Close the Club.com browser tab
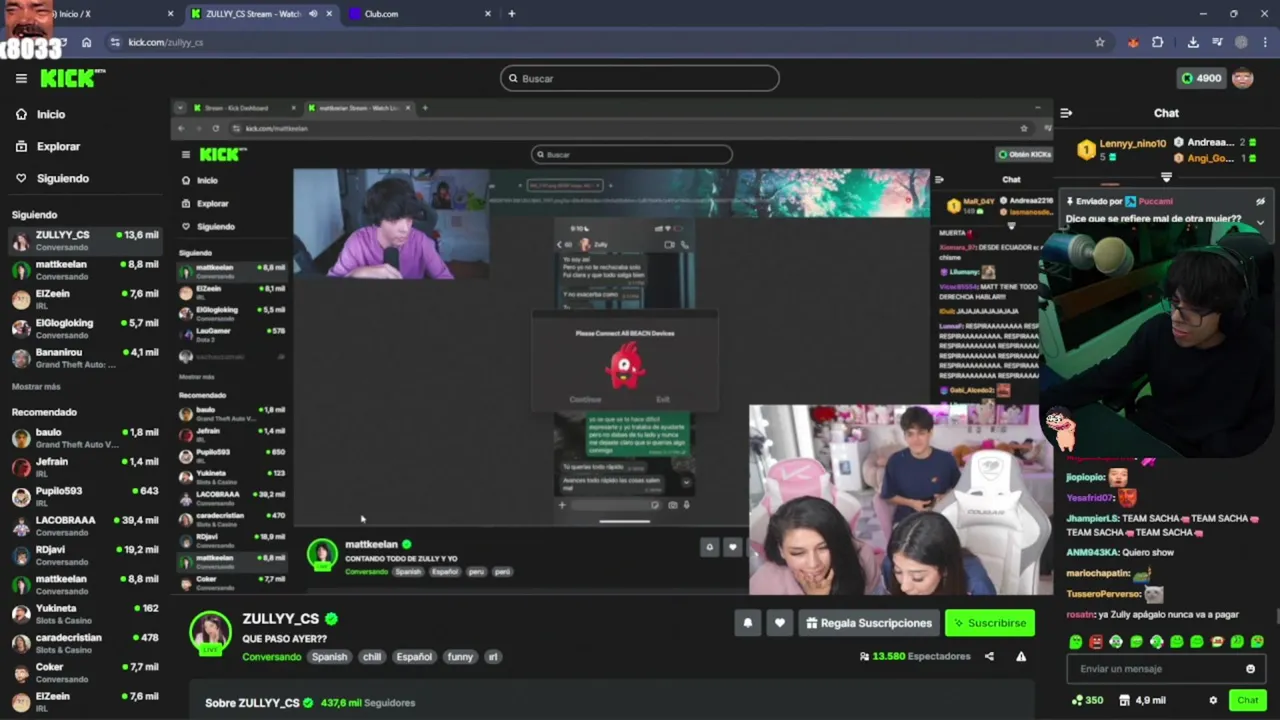The height and width of the screenshot is (720, 1280). (x=488, y=14)
